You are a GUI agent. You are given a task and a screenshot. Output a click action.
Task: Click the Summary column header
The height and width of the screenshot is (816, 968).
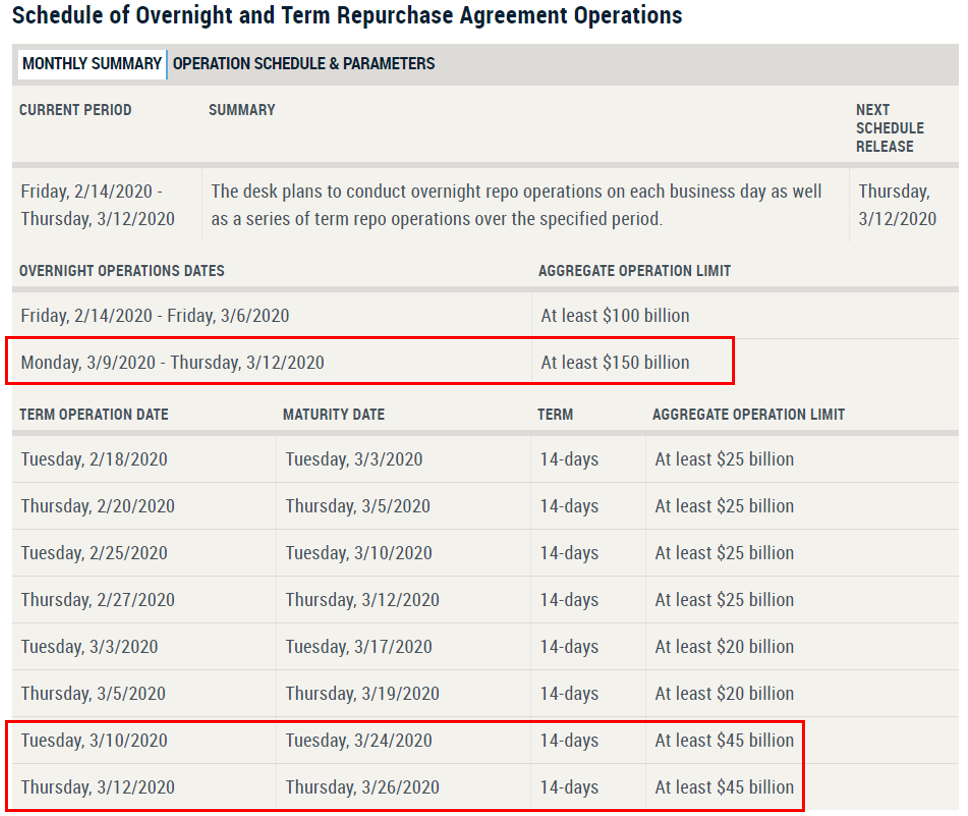242,110
